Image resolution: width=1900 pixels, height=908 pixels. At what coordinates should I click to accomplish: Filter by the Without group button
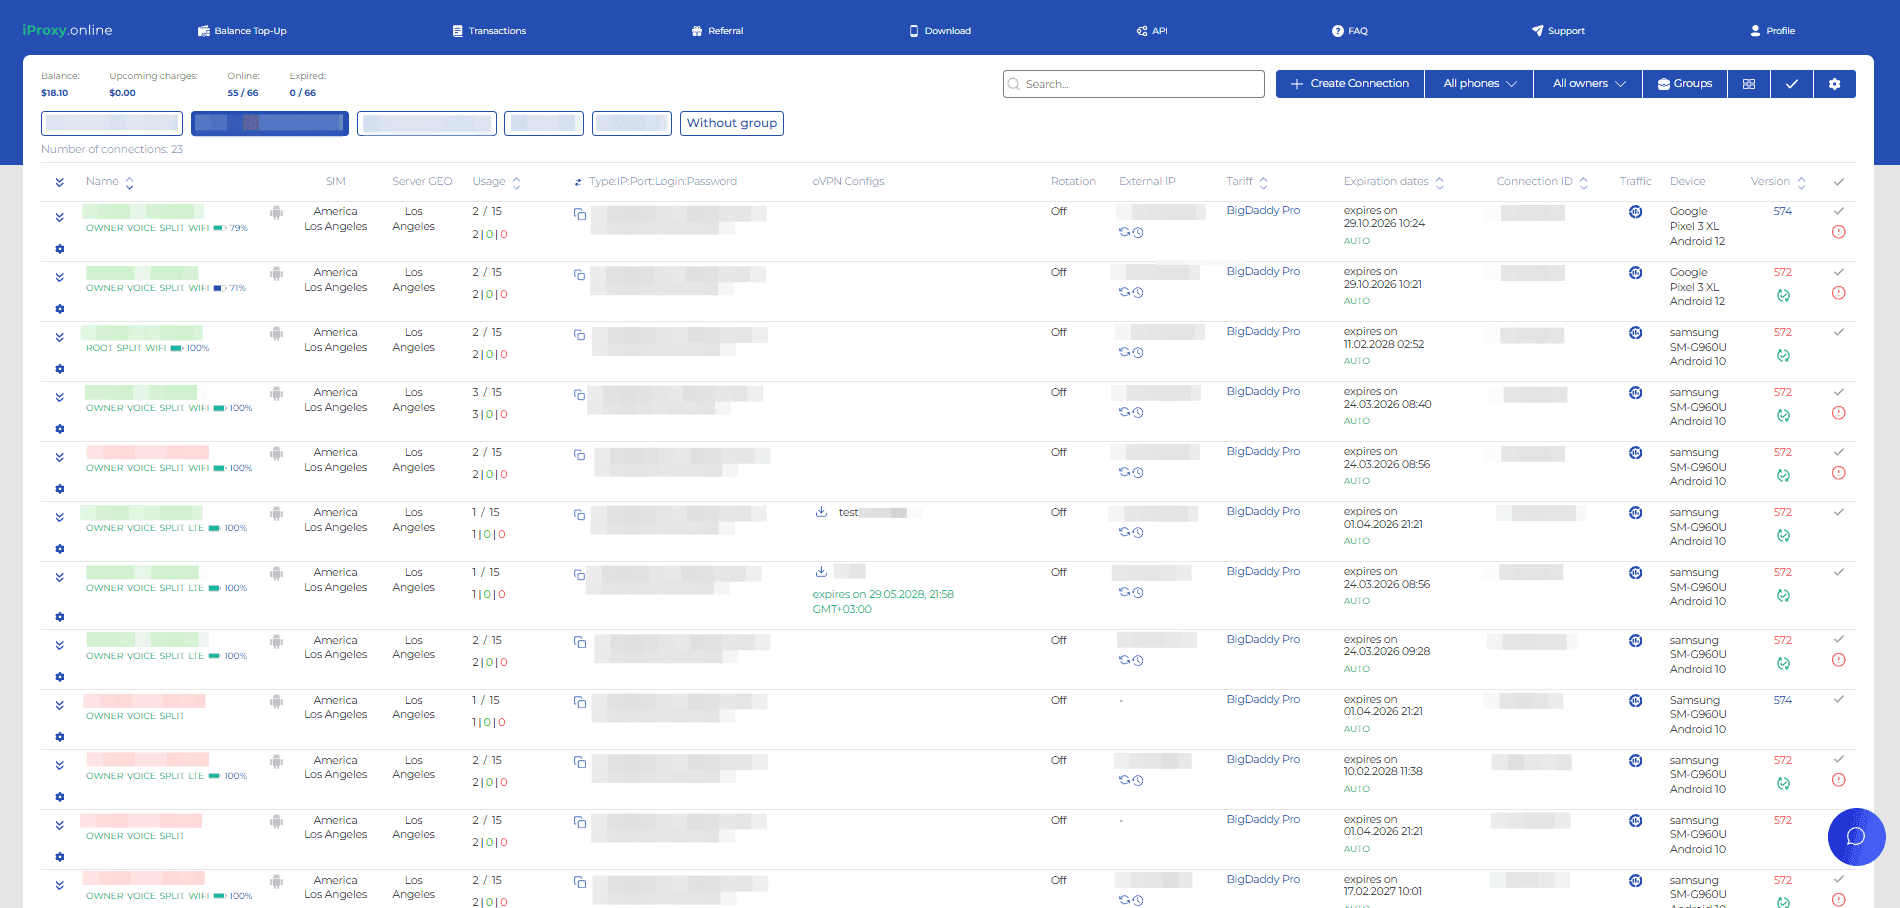[x=731, y=123]
